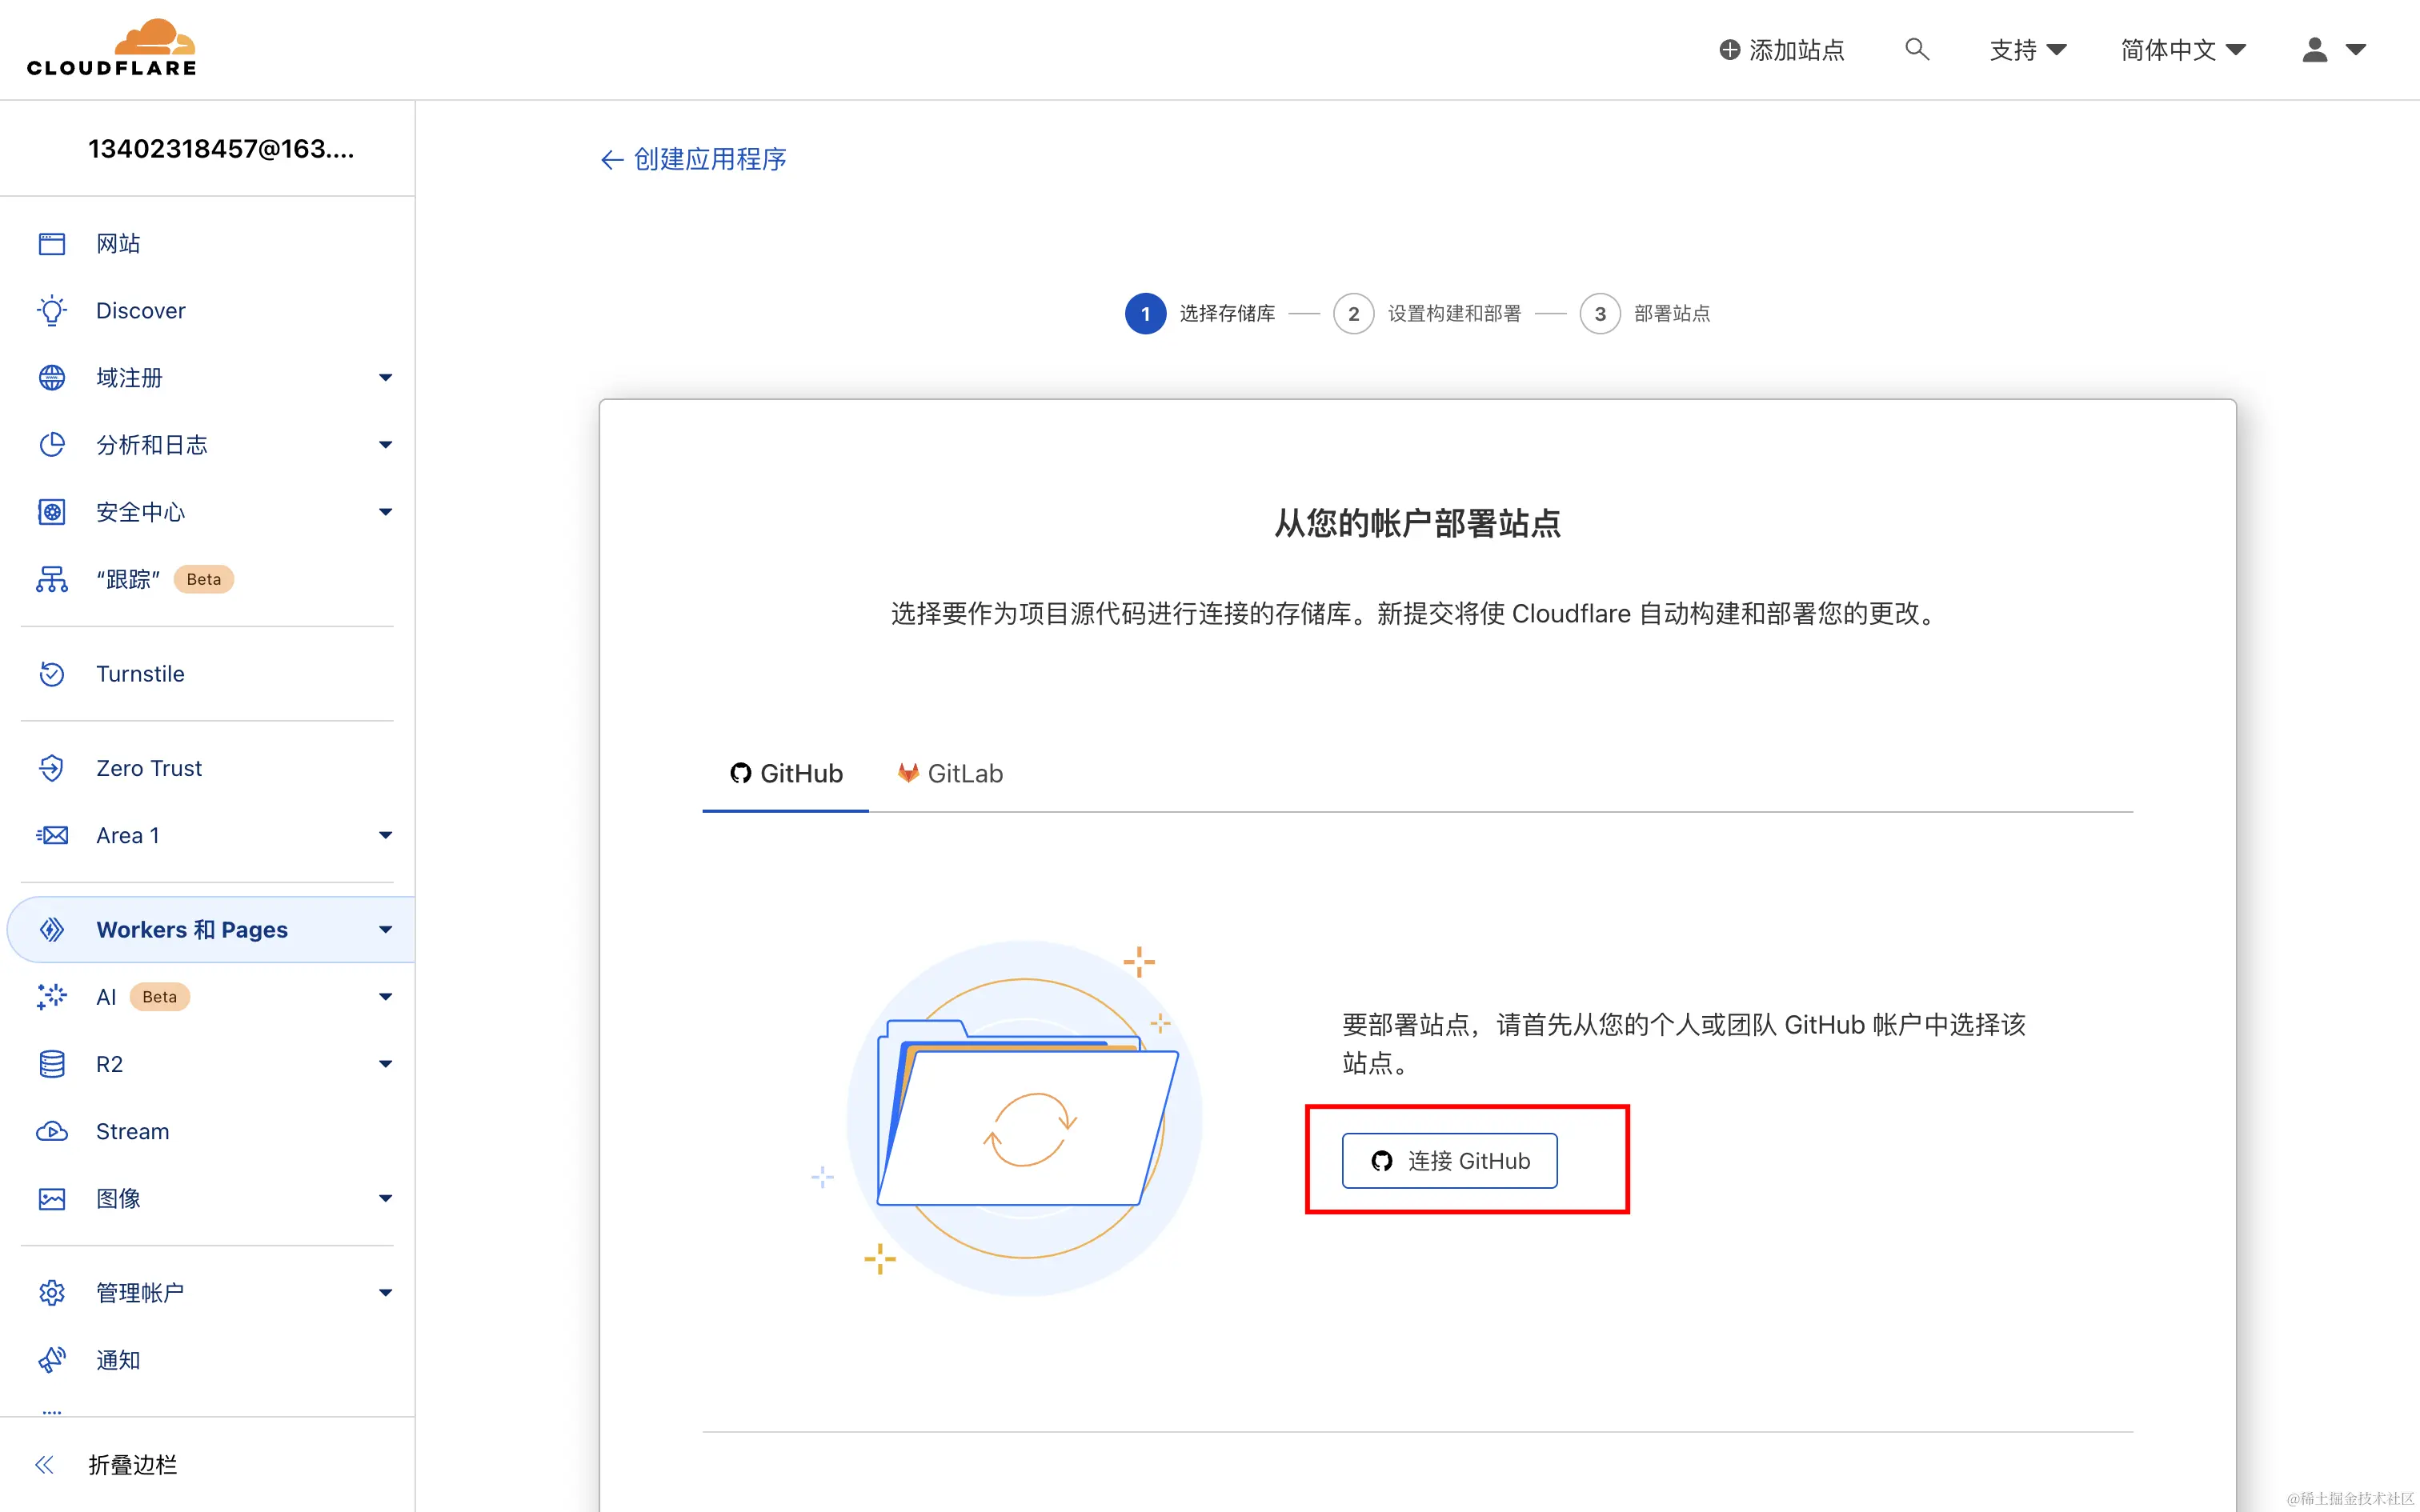Click the GitLab fox logo icon

908,773
